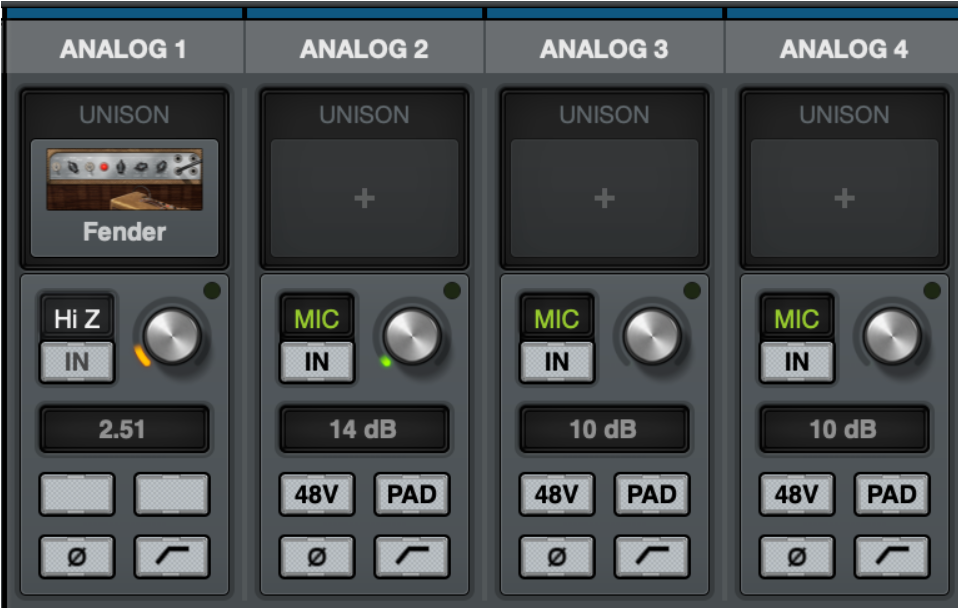959x609 pixels.
Task: Enable low cut filter on Analog 2
Action: point(412,556)
